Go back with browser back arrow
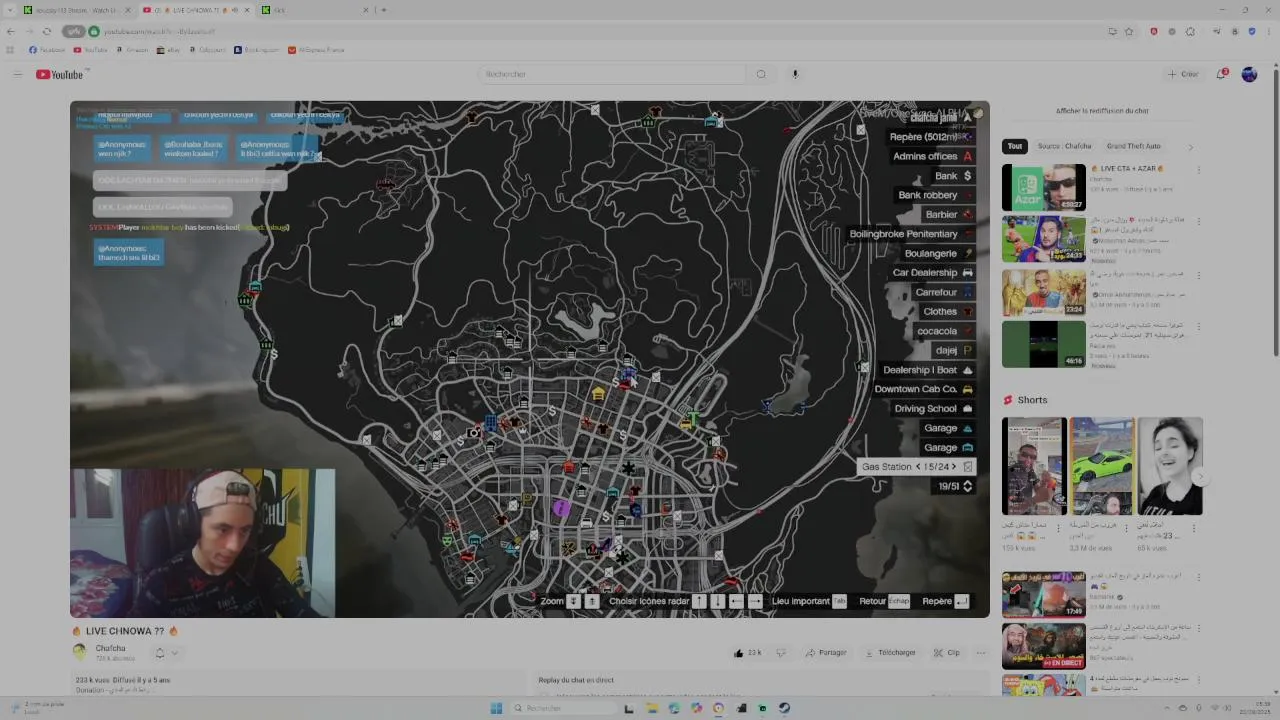The width and height of the screenshot is (1280, 720). coord(11,31)
